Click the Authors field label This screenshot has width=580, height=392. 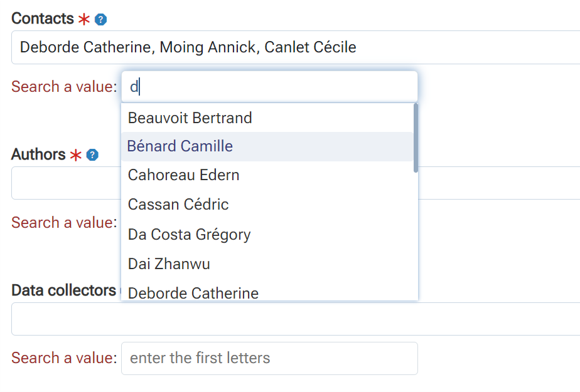pyautogui.click(x=38, y=154)
